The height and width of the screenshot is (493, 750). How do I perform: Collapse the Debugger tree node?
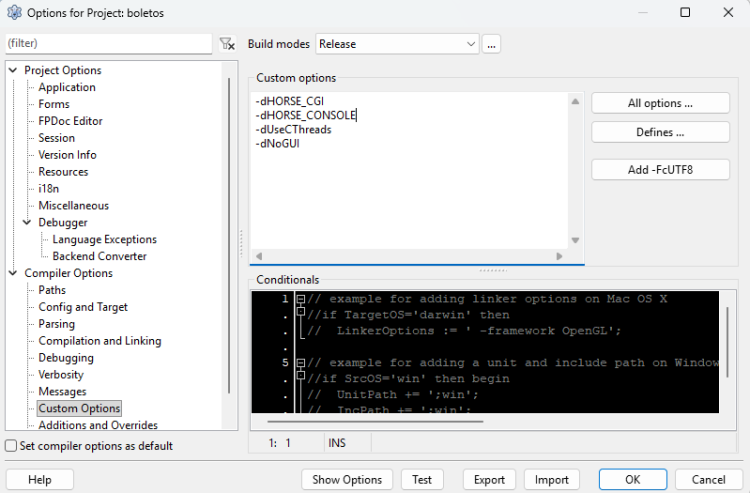click(27, 222)
